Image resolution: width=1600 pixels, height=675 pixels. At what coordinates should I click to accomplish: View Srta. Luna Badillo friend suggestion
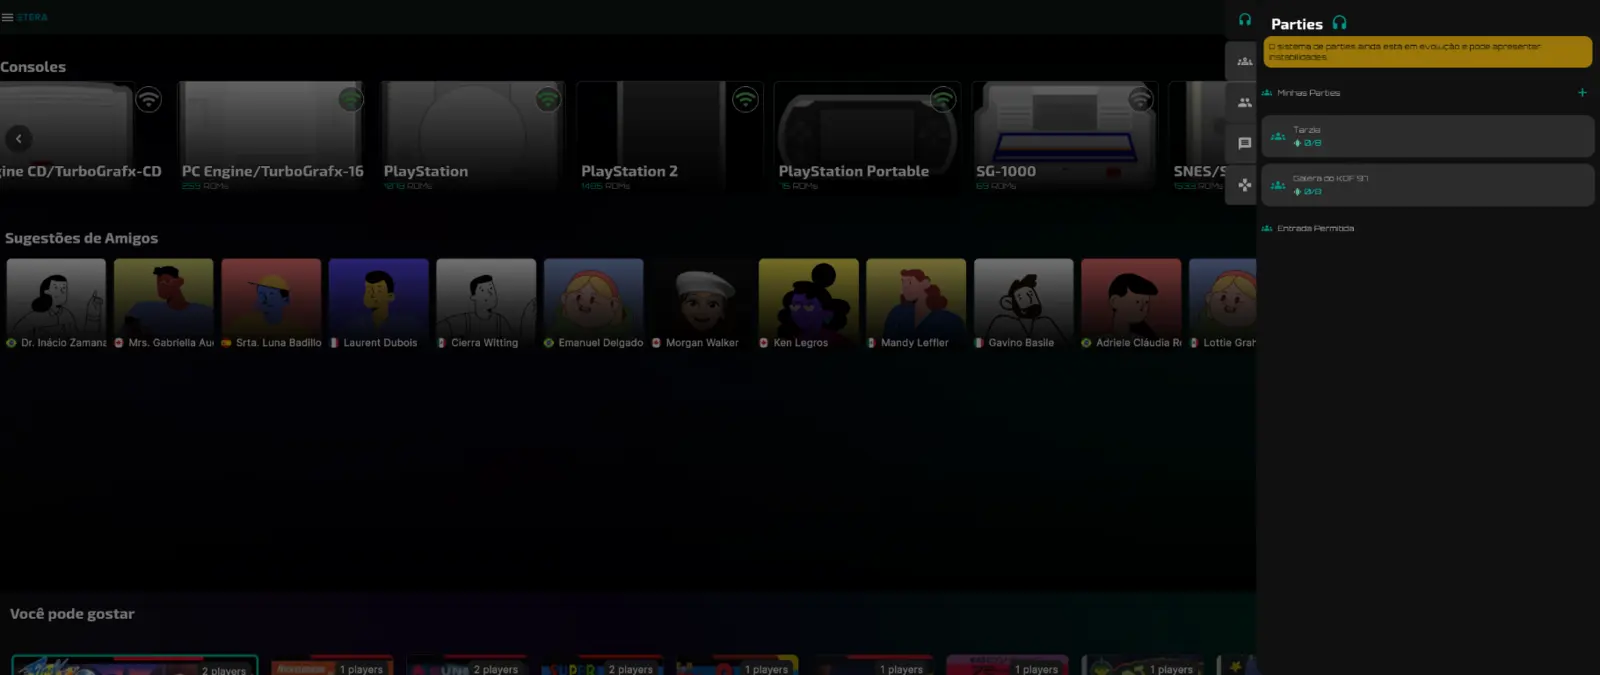[x=271, y=305]
